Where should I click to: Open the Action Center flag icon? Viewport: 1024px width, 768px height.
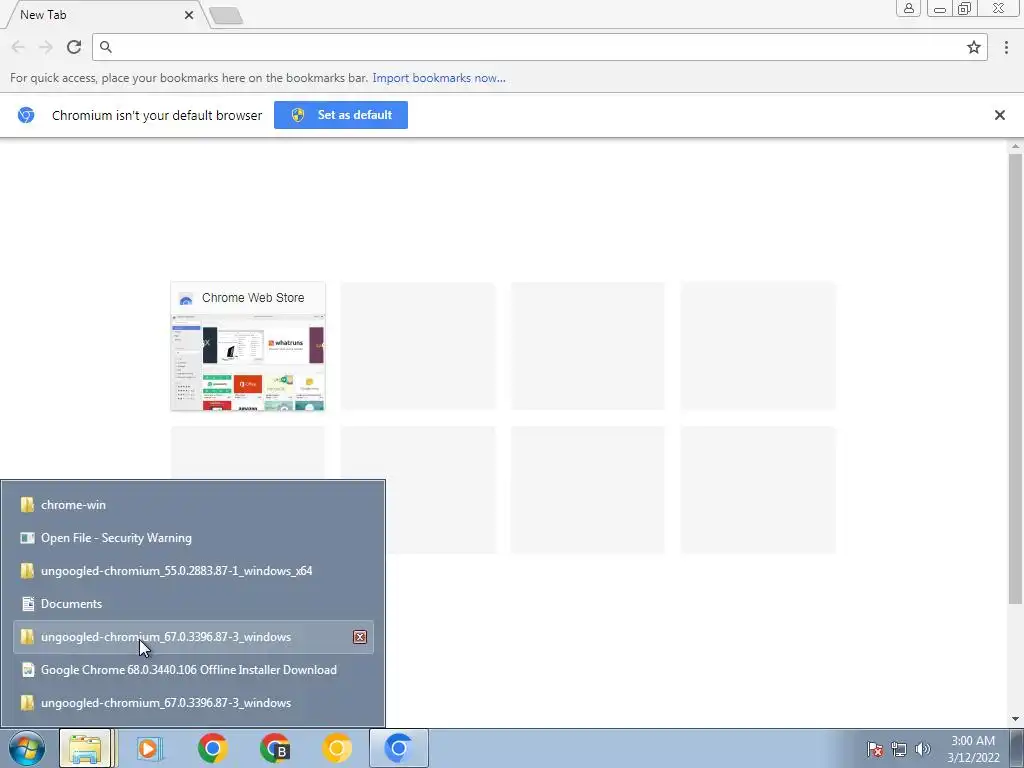coord(874,749)
